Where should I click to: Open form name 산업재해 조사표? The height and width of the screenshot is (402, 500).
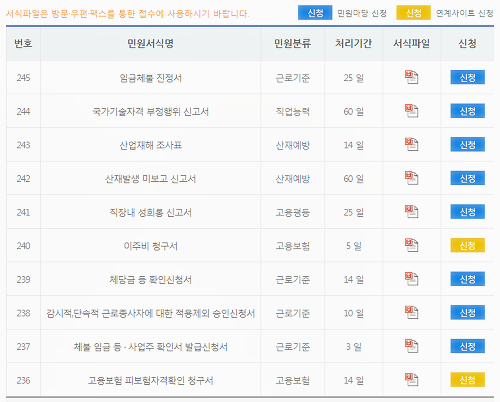click(x=151, y=145)
